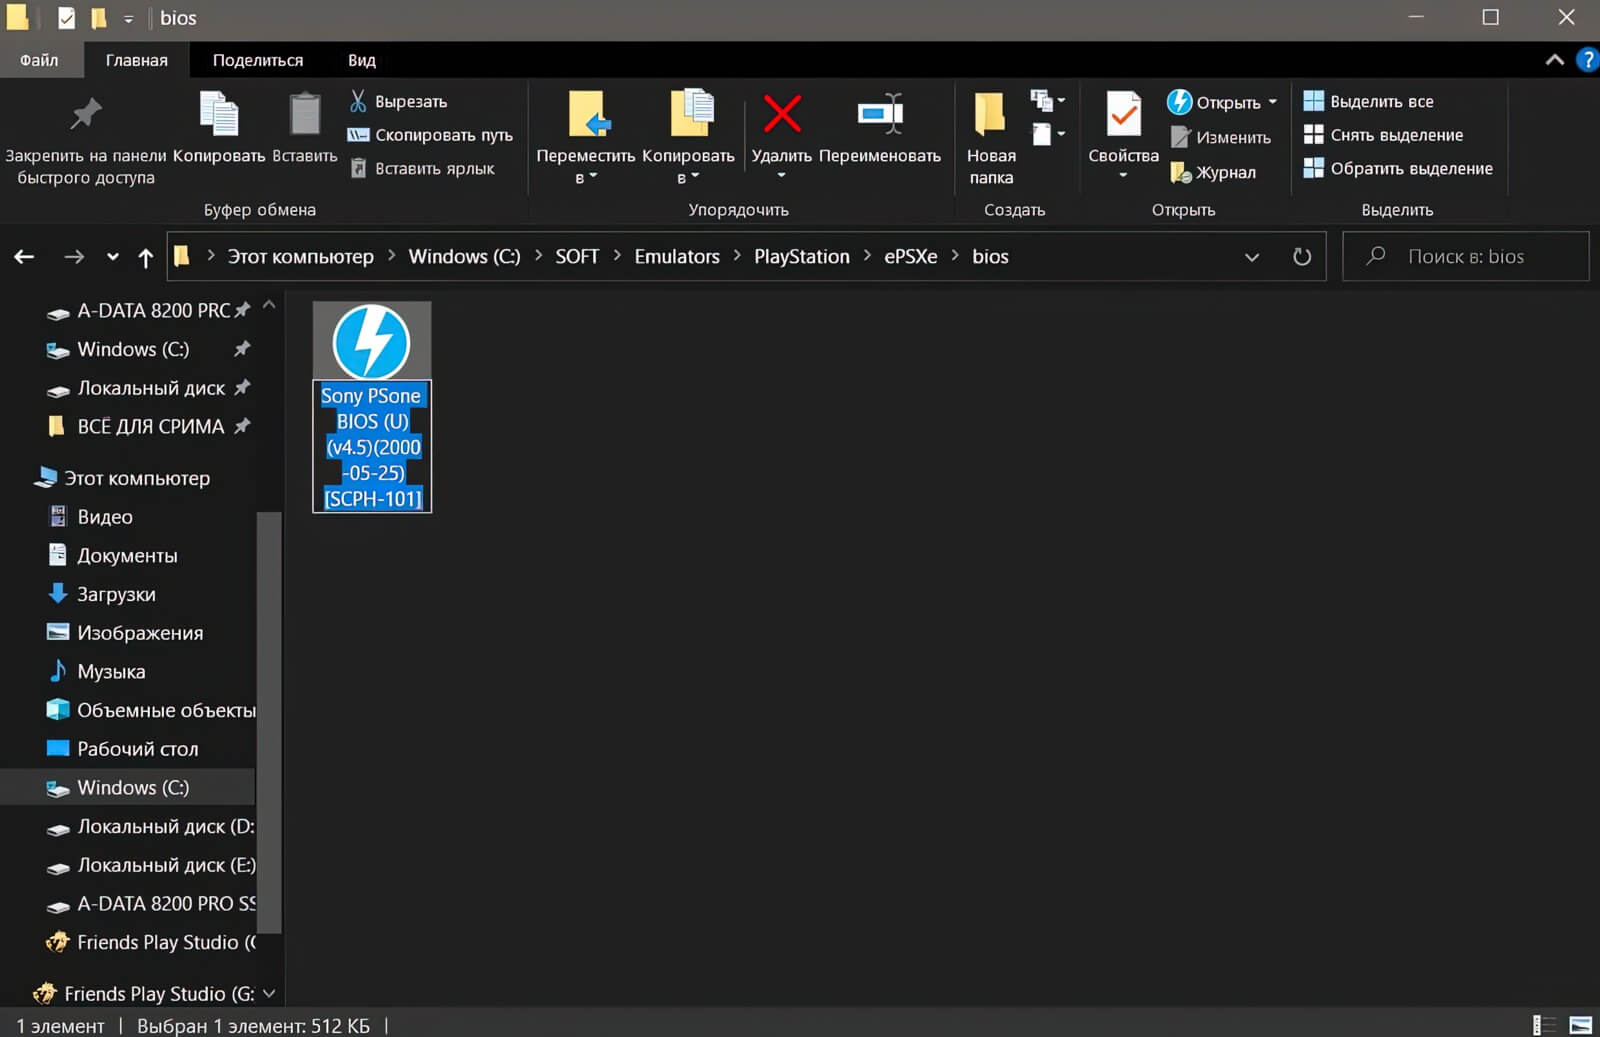Open the easy access dropdown icon

[x=1047, y=134]
